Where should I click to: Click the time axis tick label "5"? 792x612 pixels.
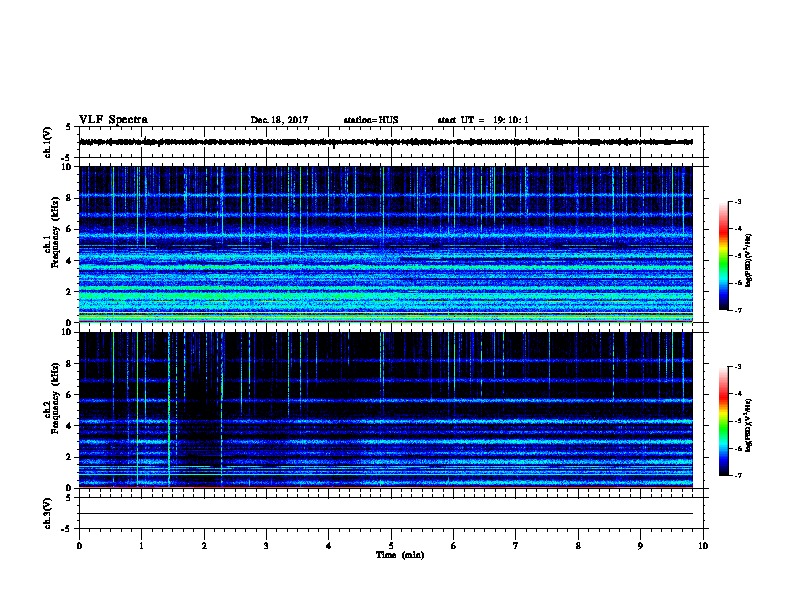pyautogui.click(x=391, y=546)
